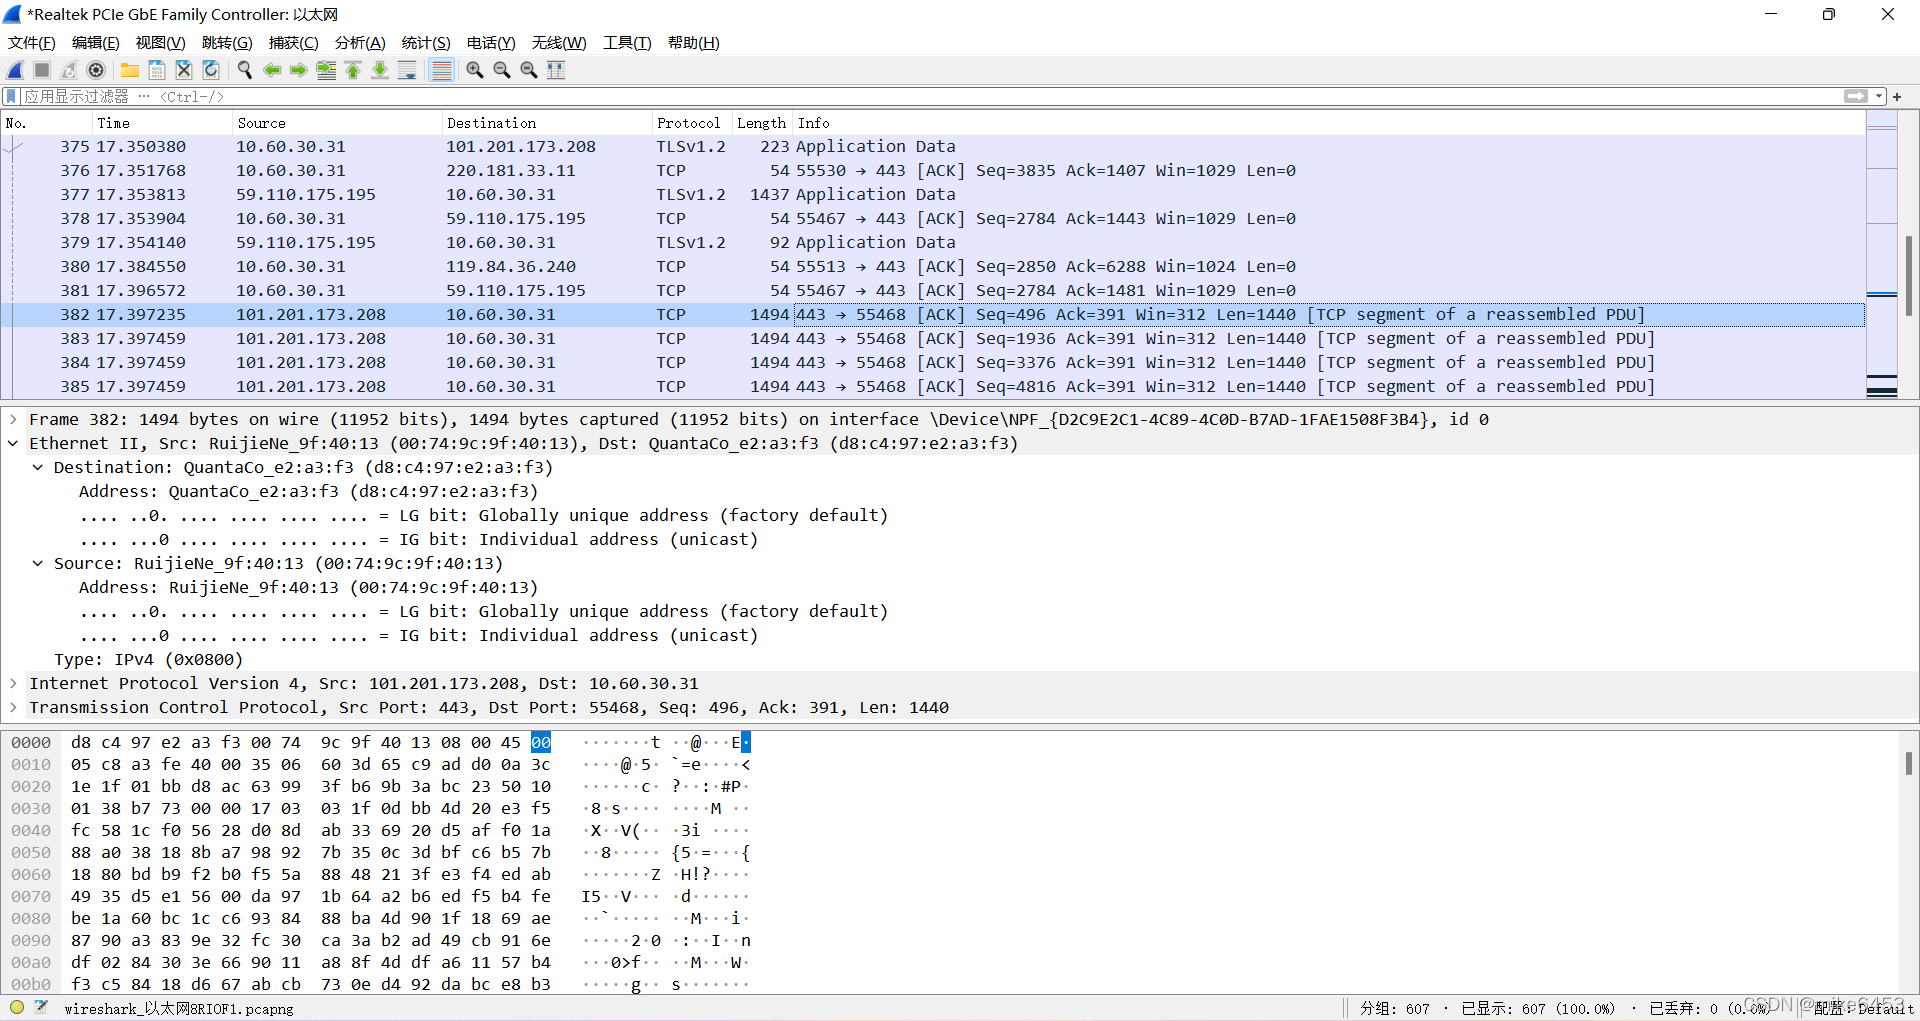Open the display filter bookmark menu
Image resolution: width=1920 pixels, height=1021 pixels.
(x=11, y=96)
